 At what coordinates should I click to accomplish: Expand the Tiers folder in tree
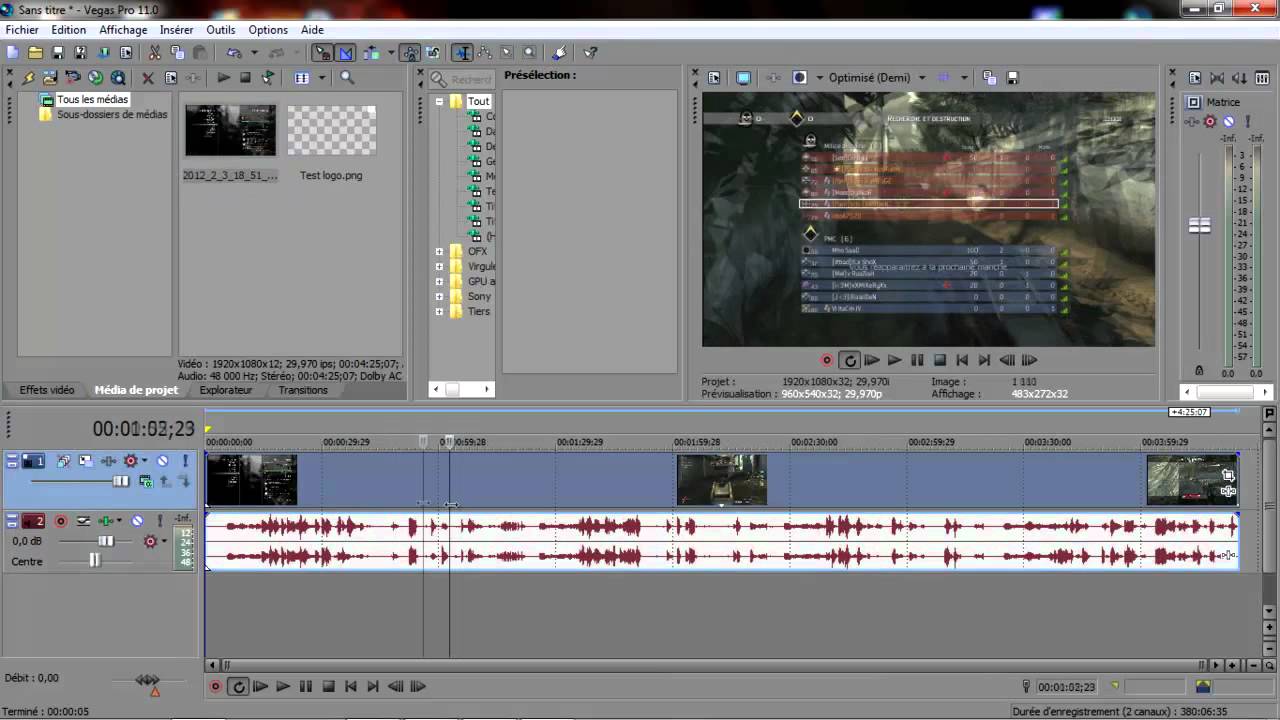click(x=439, y=311)
